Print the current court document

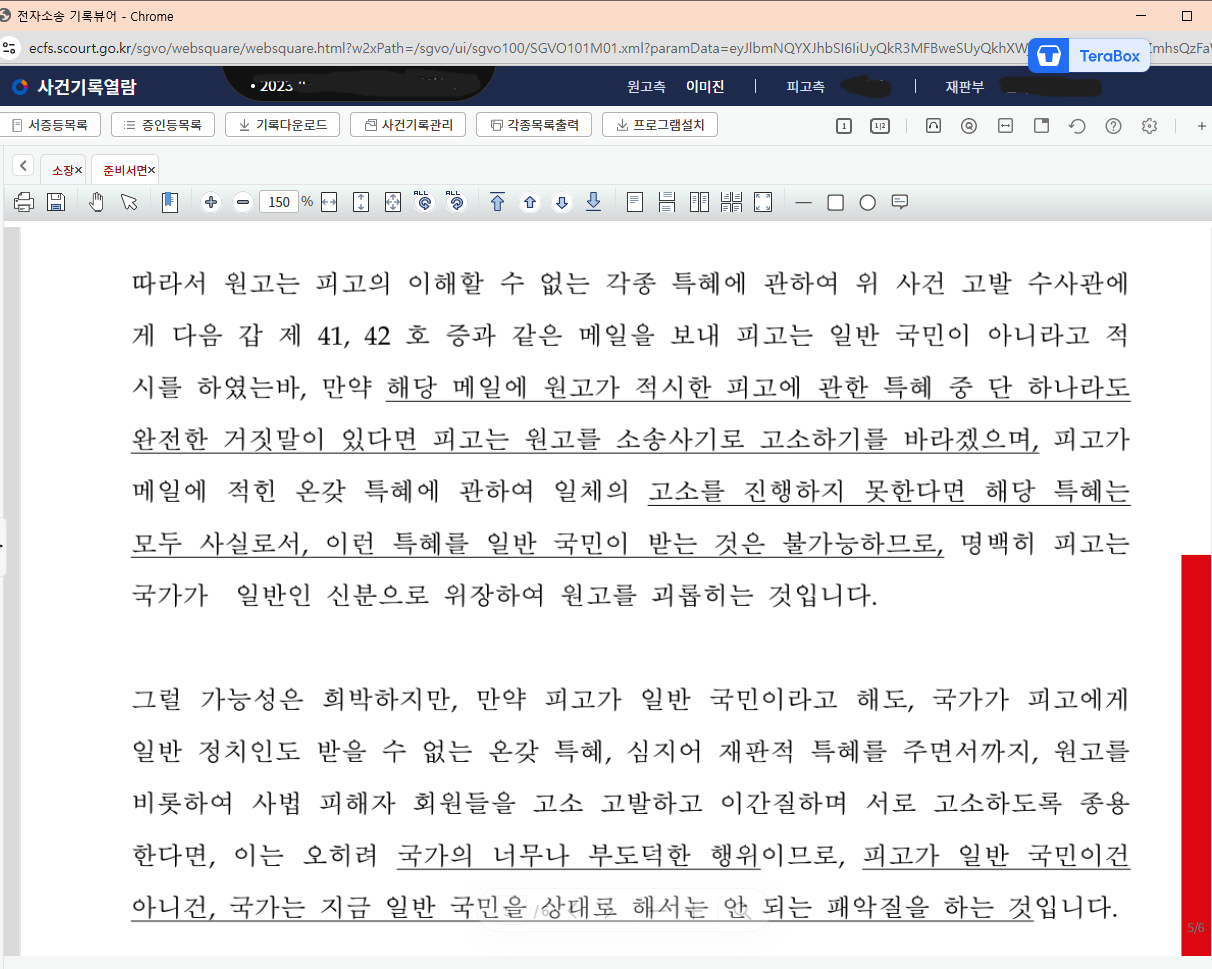click(23, 201)
